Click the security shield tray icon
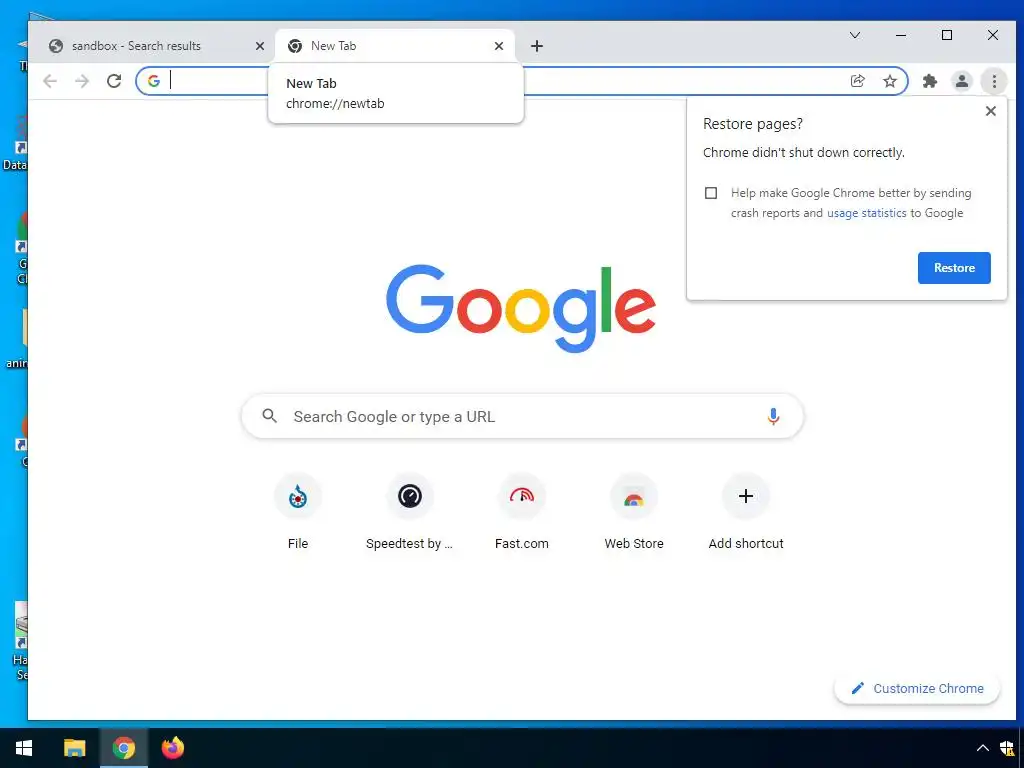Image resolution: width=1024 pixels, height=768 pixels. click(1008, 748)
